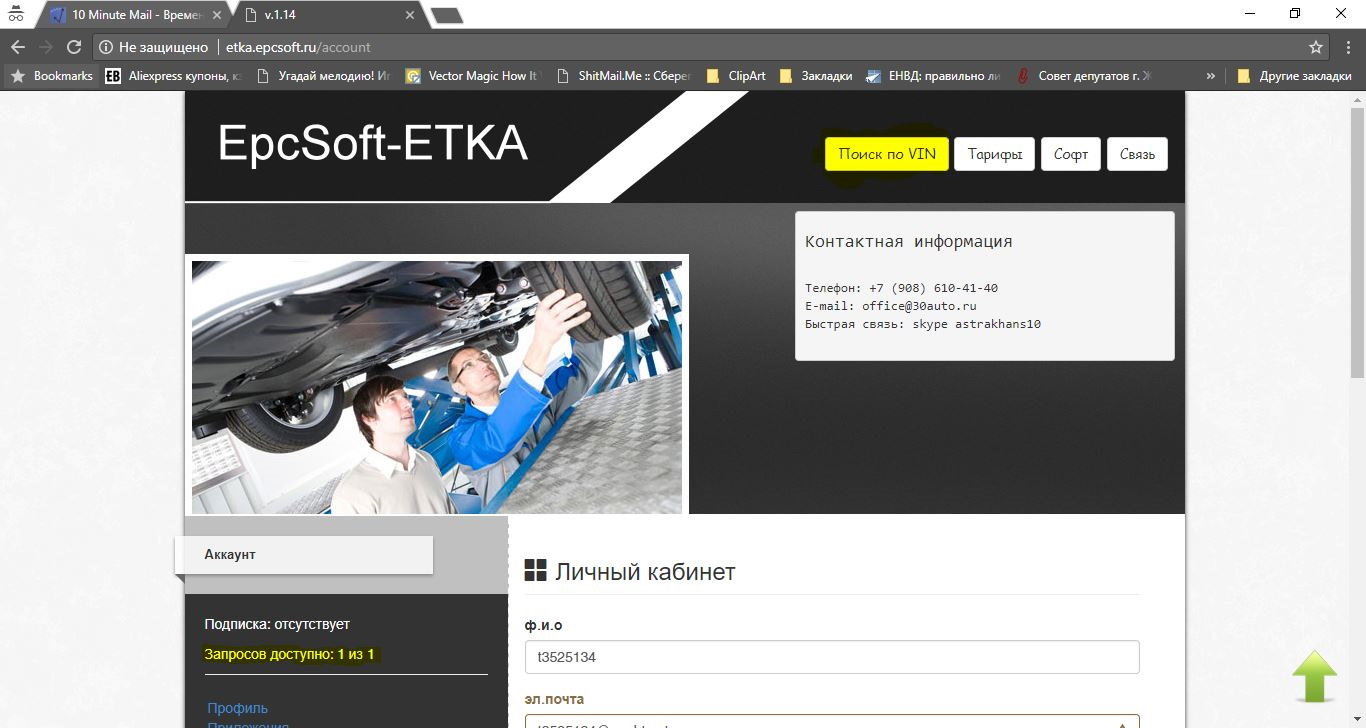This screenshot has width=1366, height=728.
Task: Click 'Запросов доступно: 1 из 1' text
Action: click(289, 655)
